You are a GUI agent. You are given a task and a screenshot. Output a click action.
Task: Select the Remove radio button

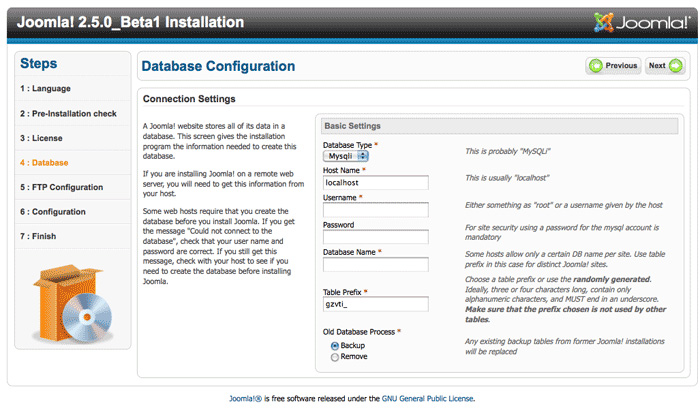[x=335, y=357]
